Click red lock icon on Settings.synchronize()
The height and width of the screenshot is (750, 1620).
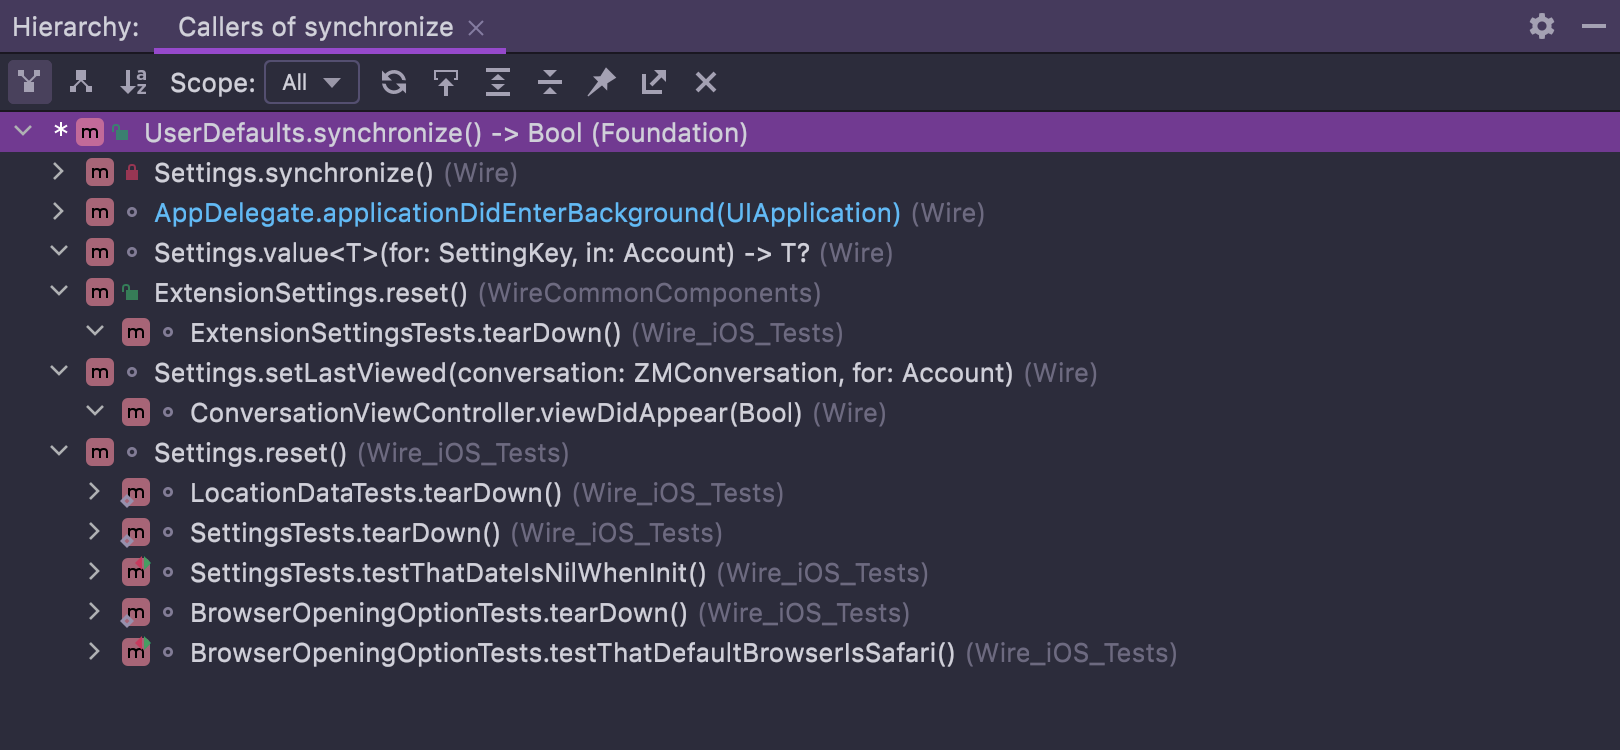[132, 172]
